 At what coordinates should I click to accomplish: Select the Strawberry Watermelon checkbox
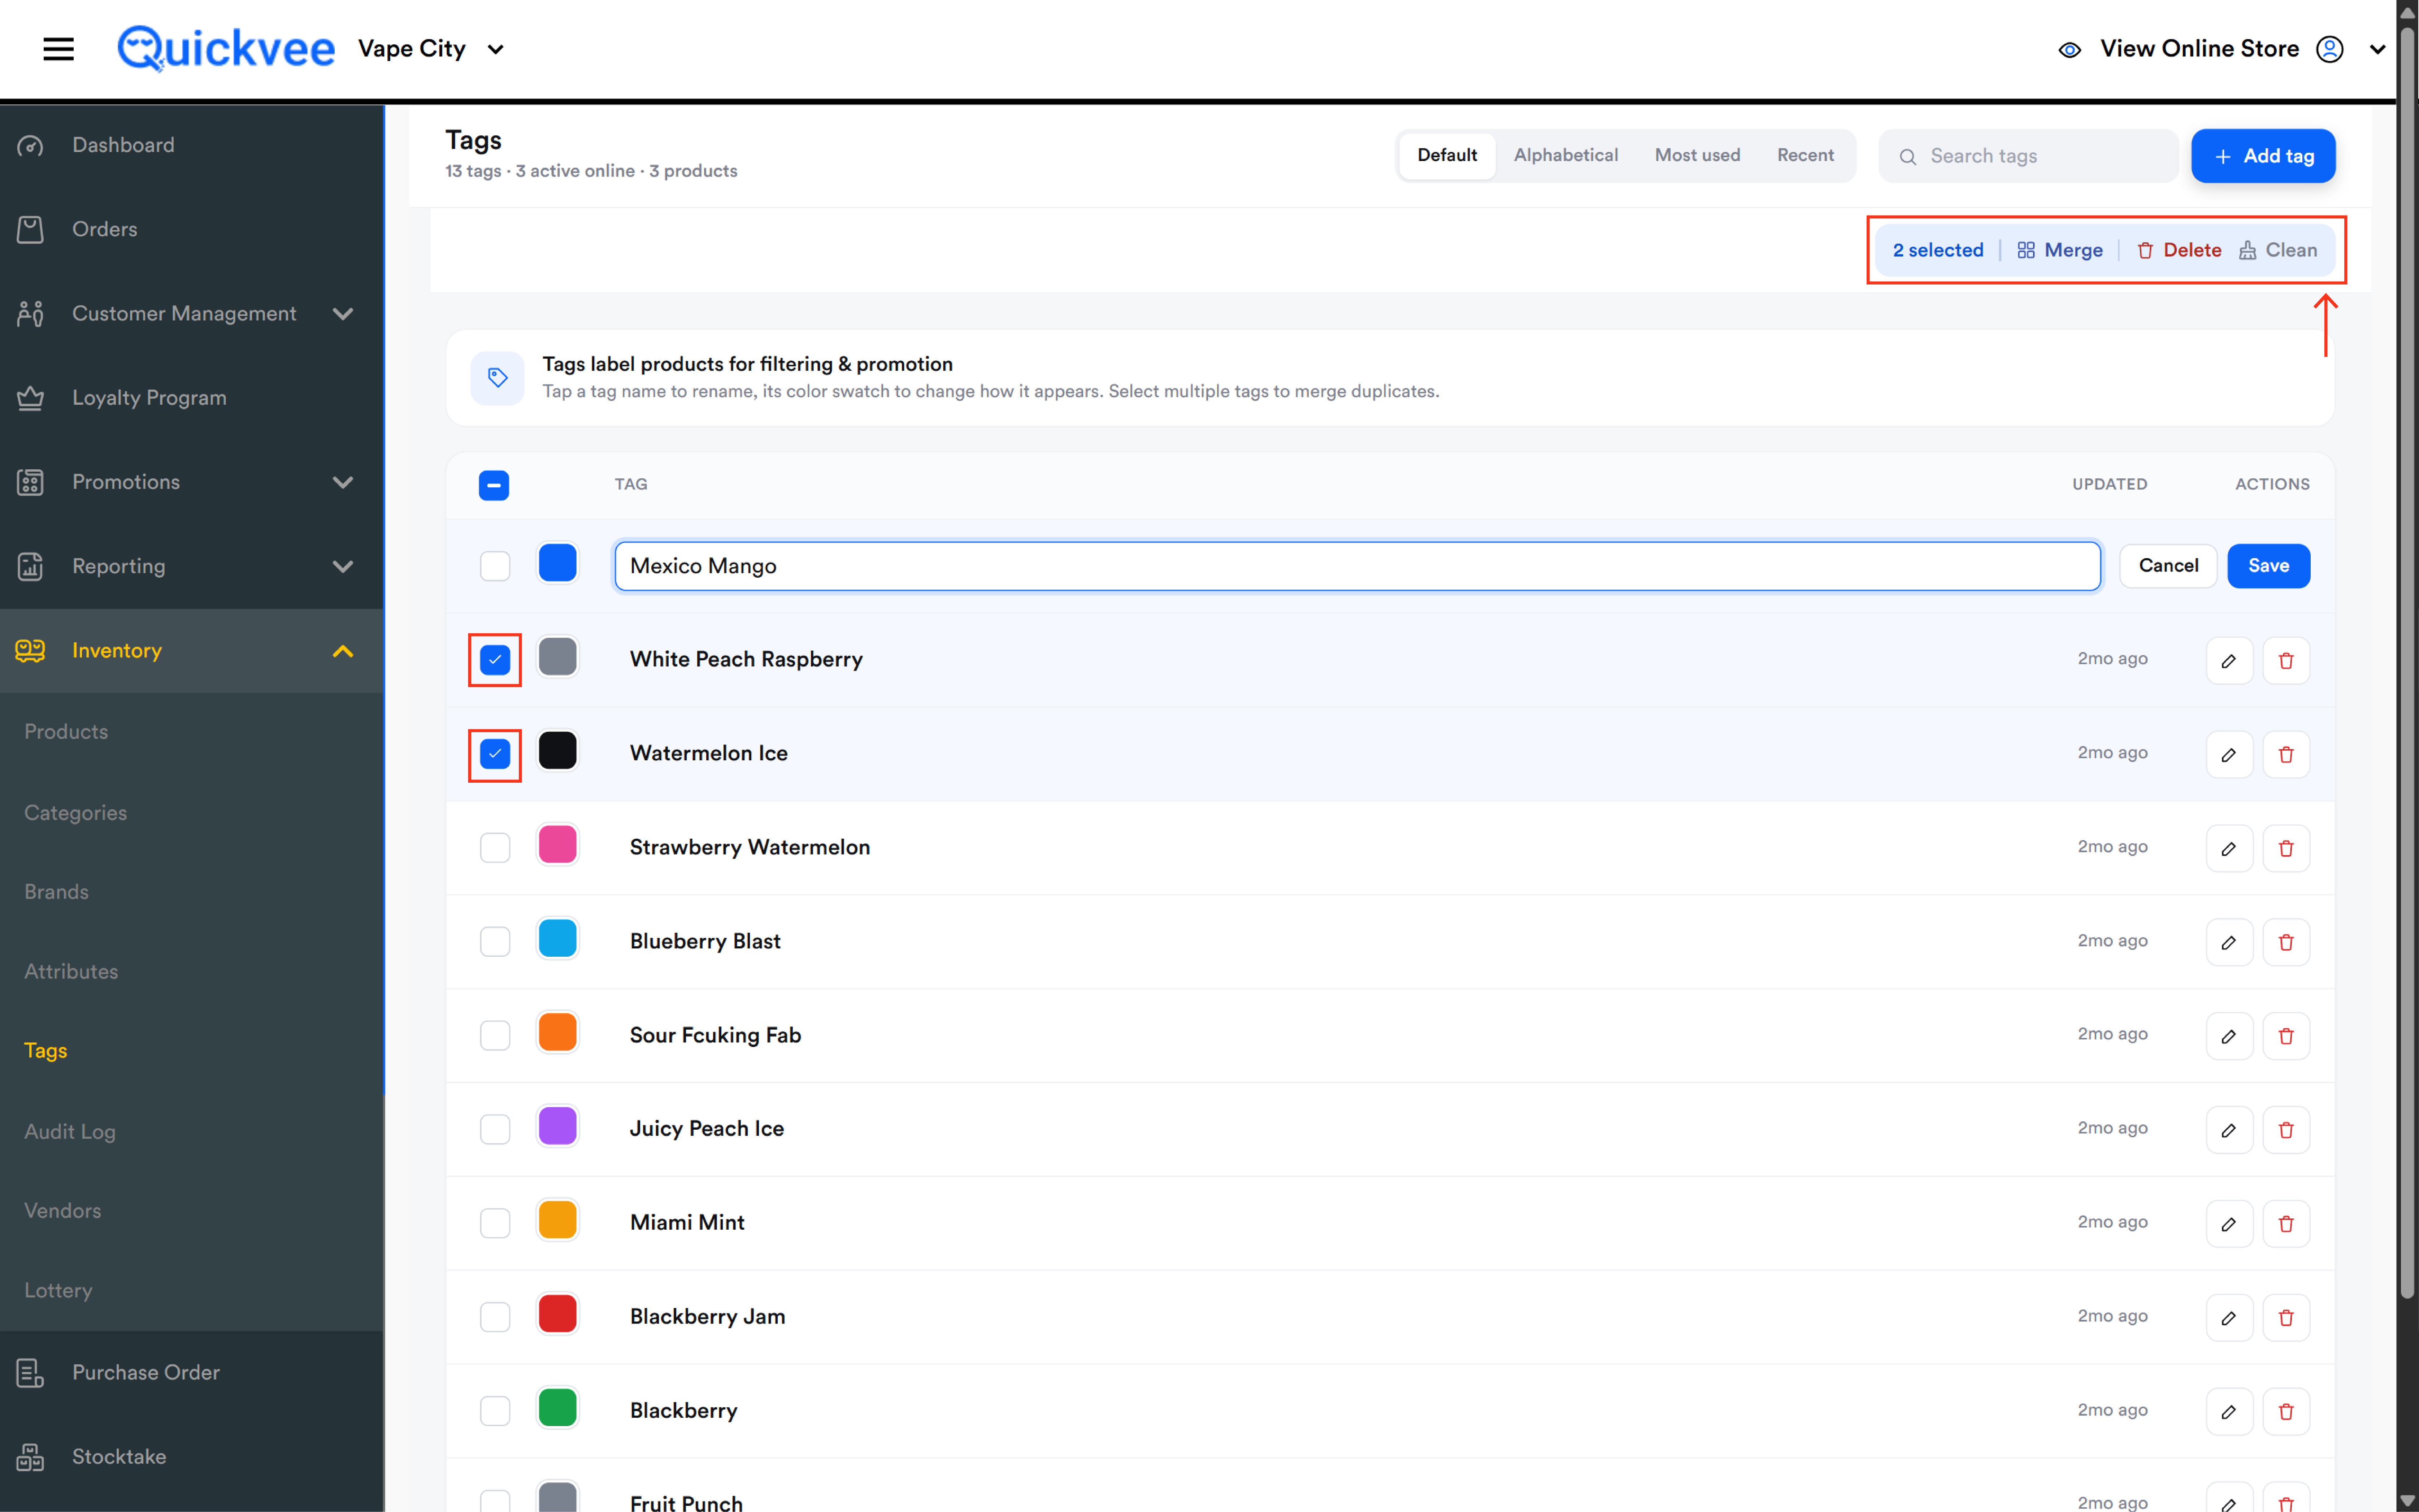[495, 848]
